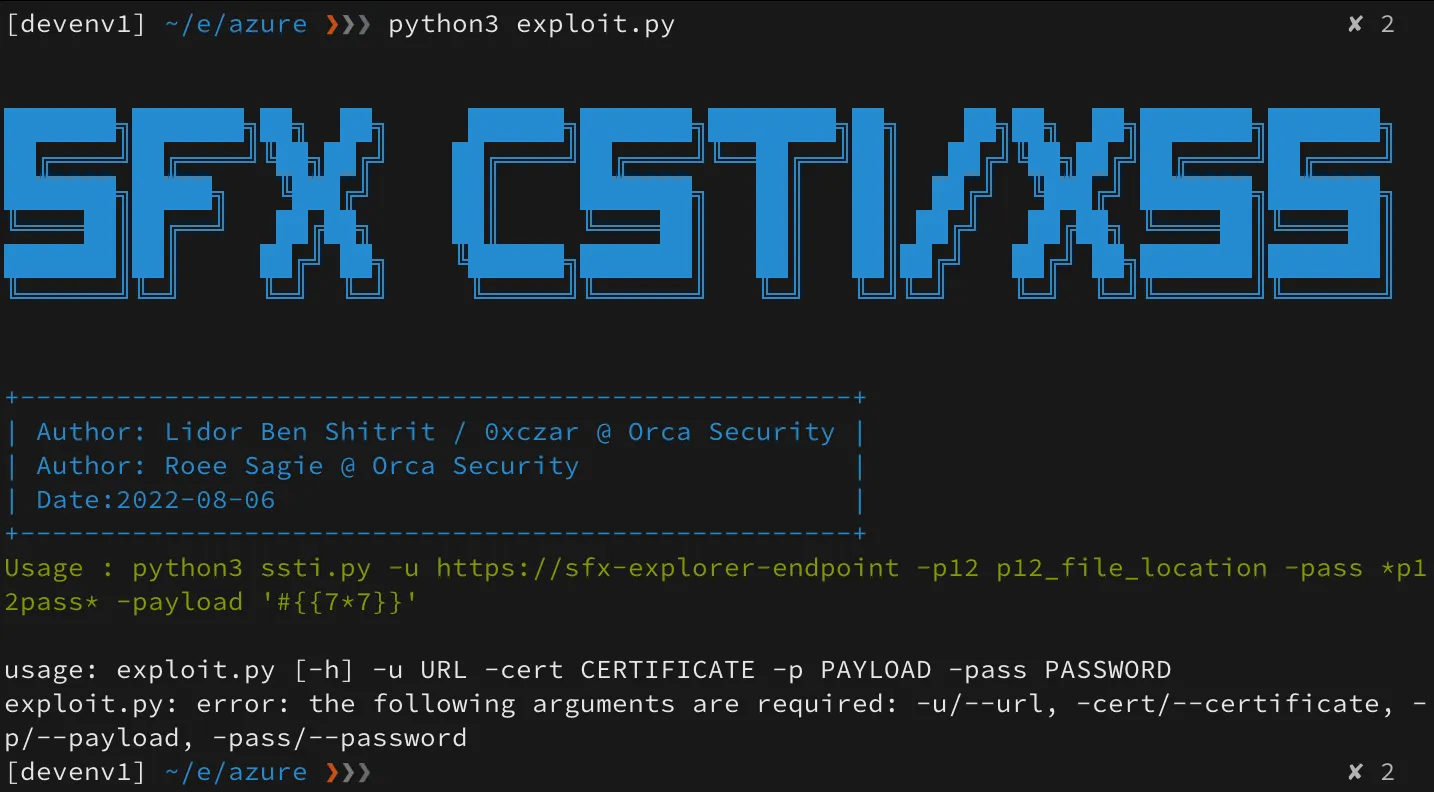Click the prompt arrows on the bottom prompt line
This screenshot has width=1434, height=792.
(348, 772)
